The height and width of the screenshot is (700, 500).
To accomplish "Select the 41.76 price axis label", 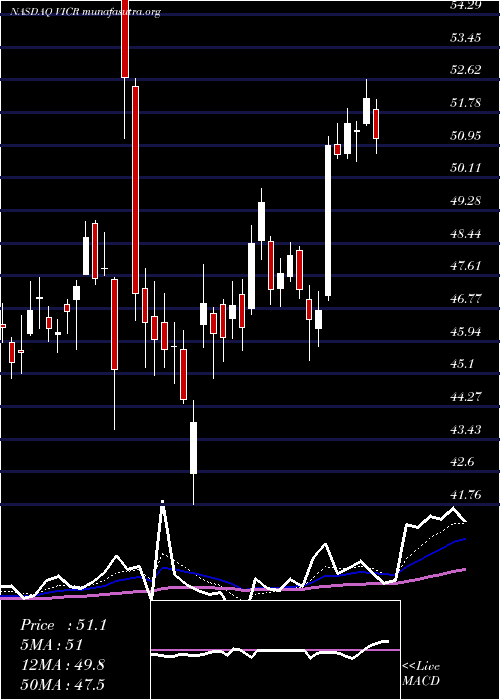I will pos(466,495).
